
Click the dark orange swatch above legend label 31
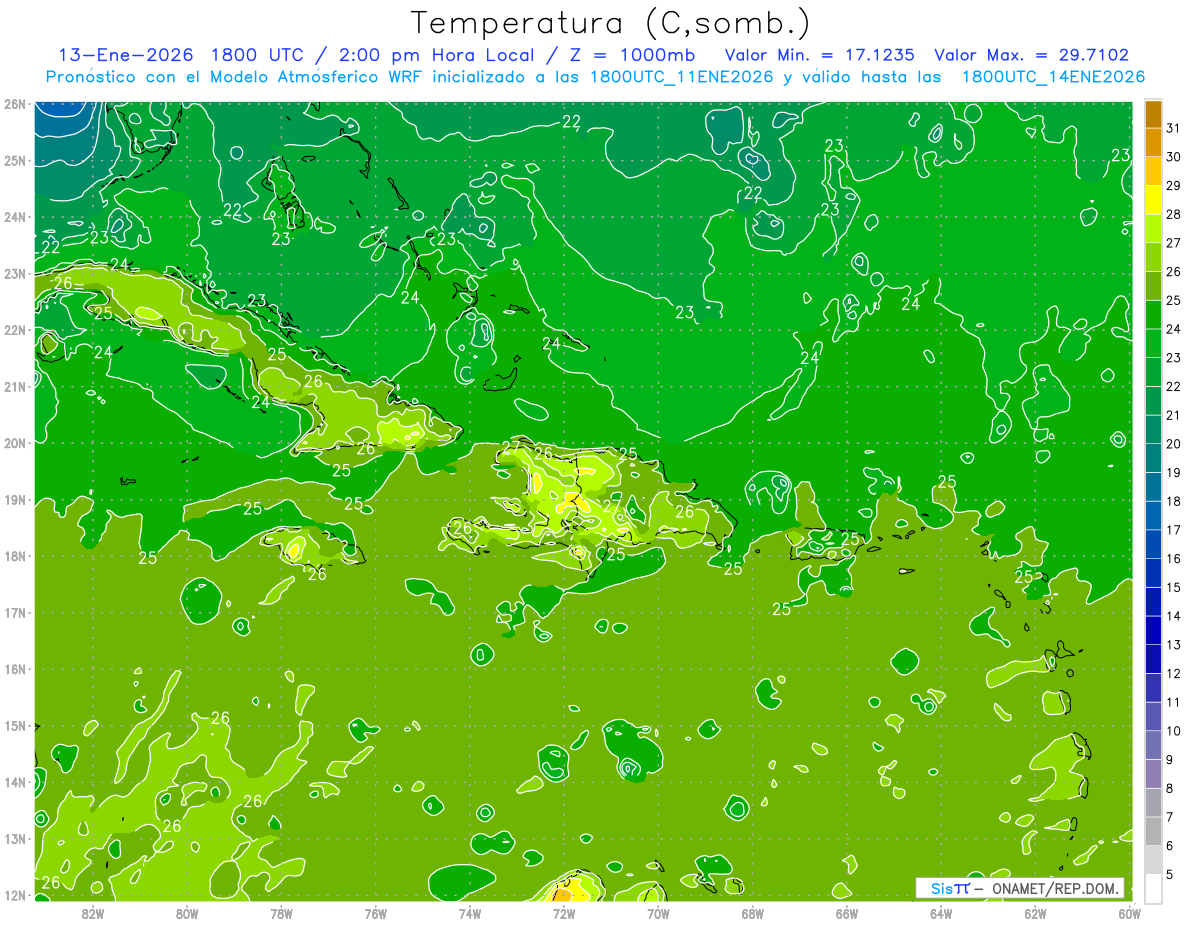(1153, 114)
